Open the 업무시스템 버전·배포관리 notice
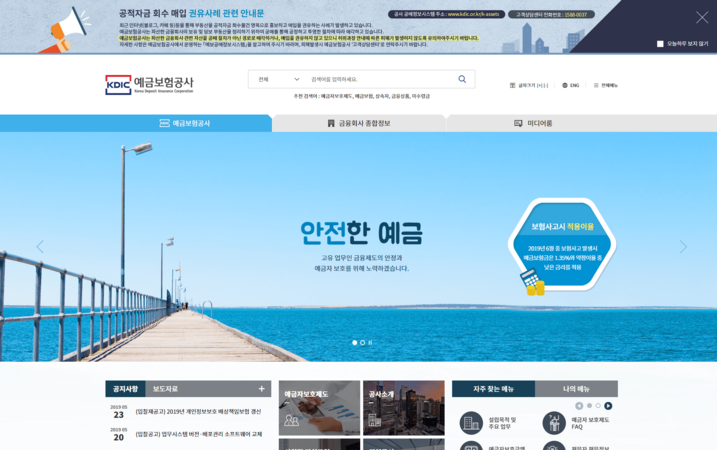The width and height of the screenshot is (717, 450). 199,434
